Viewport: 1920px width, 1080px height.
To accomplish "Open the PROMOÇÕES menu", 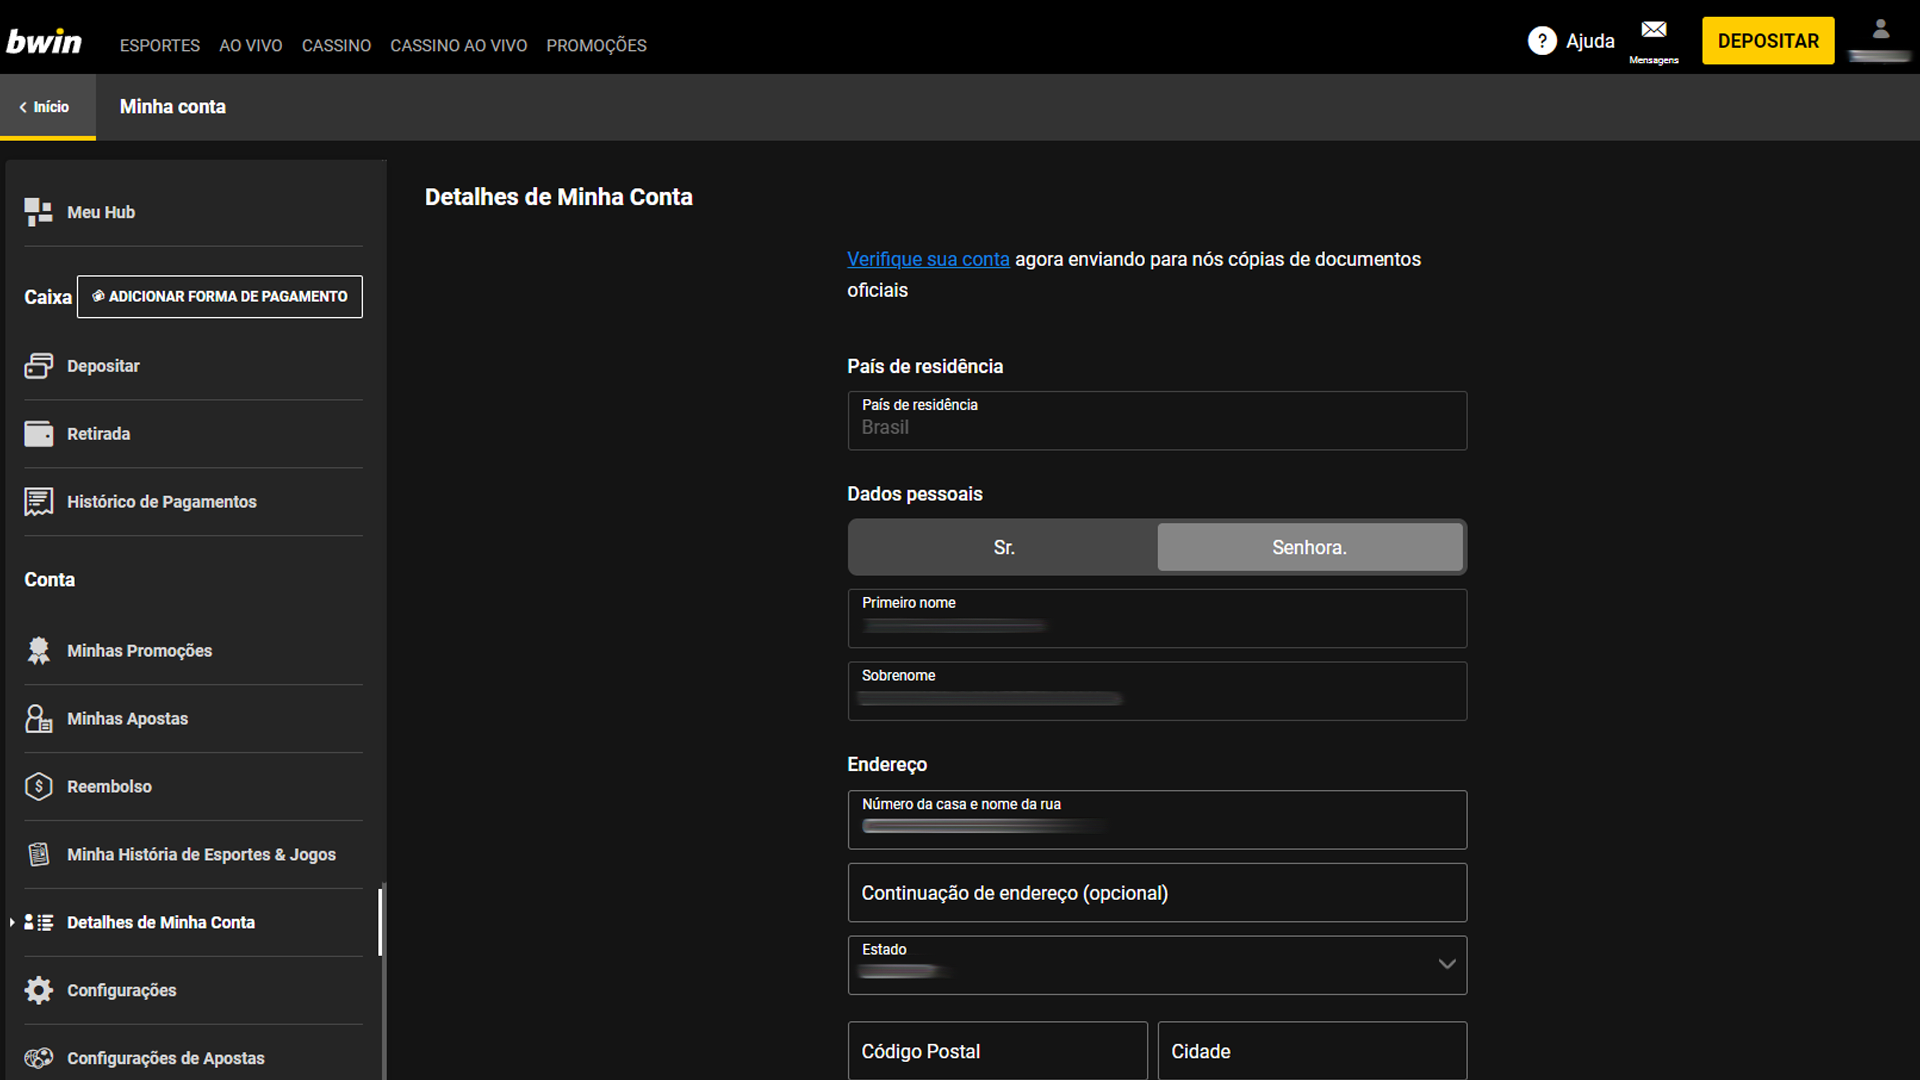I will 596,45.
